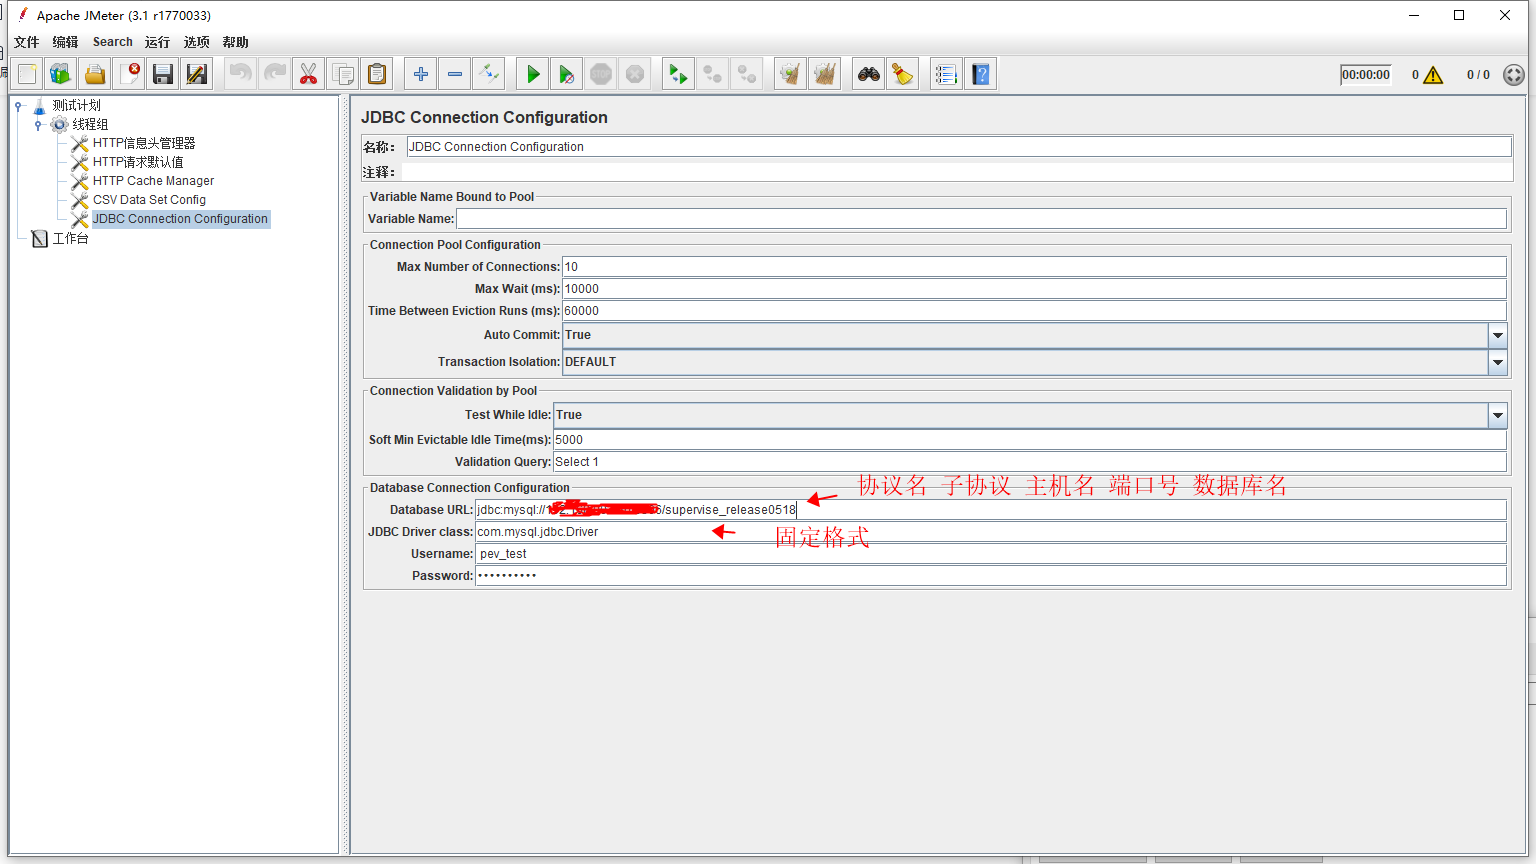Click Soft Min Evictable Idle Time field
The height and width of the screenshot is (864, 1536).
pyautogui.click(x=1030, y=440)
